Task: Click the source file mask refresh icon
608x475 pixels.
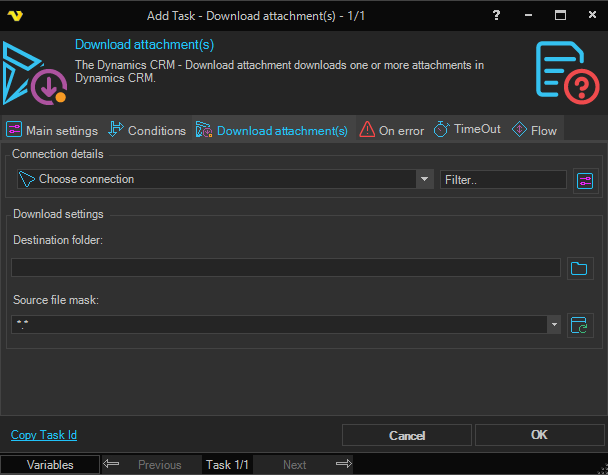Action: coord(579,325)
